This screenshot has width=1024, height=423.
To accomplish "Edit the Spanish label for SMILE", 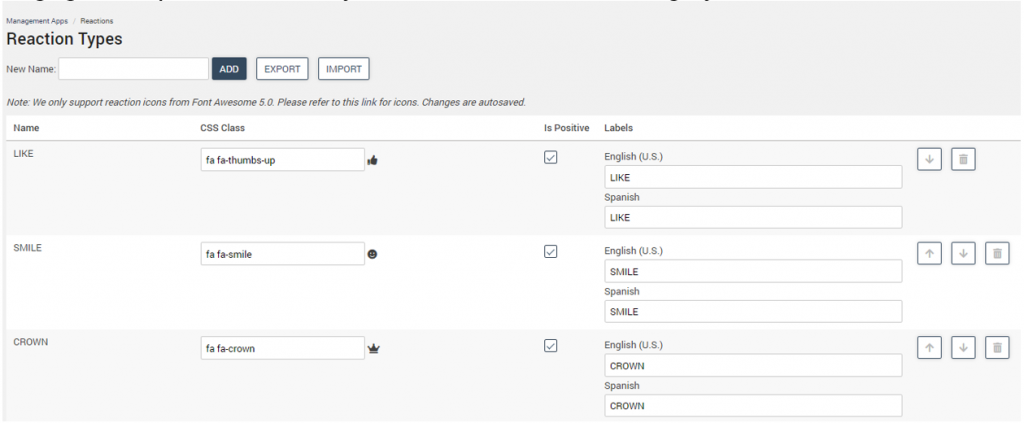I will 753,312.
